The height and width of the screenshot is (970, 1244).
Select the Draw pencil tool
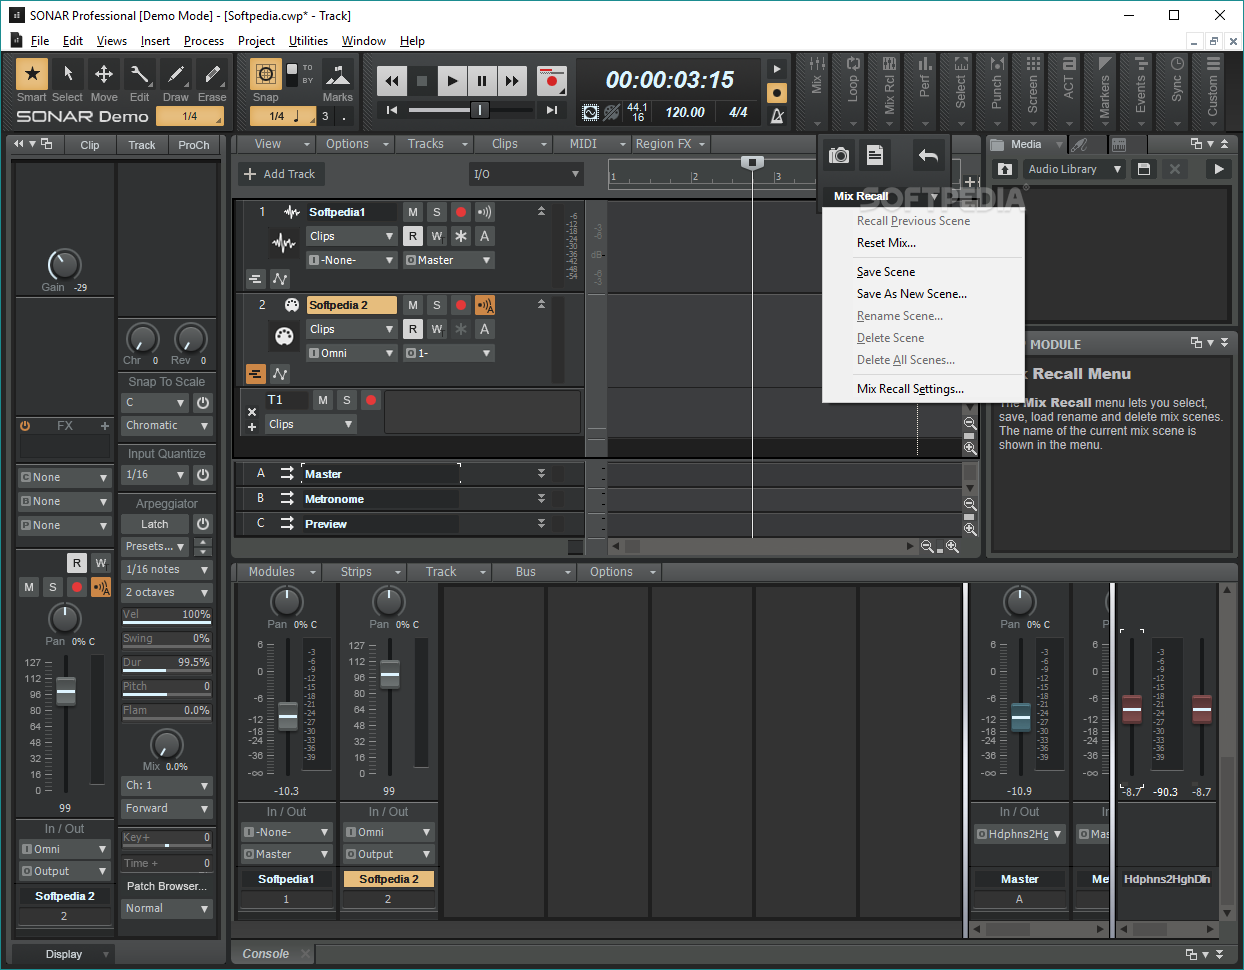pos(176,74)
